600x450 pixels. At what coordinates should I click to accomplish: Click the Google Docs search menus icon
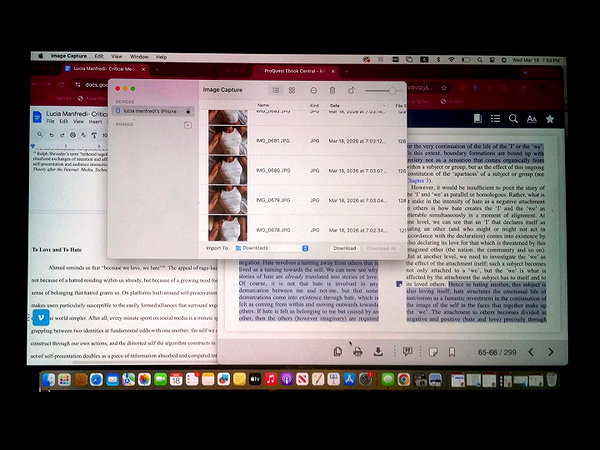[x=40, y=135]
